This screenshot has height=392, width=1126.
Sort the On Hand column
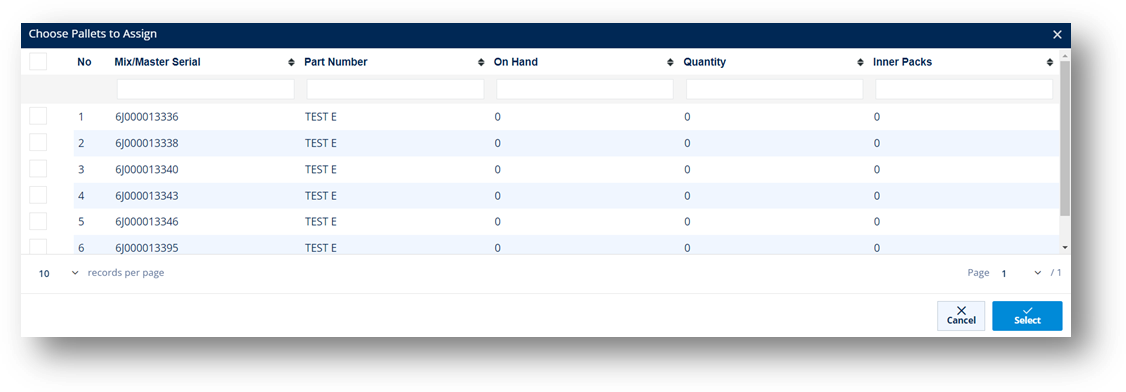pos(671,62)
